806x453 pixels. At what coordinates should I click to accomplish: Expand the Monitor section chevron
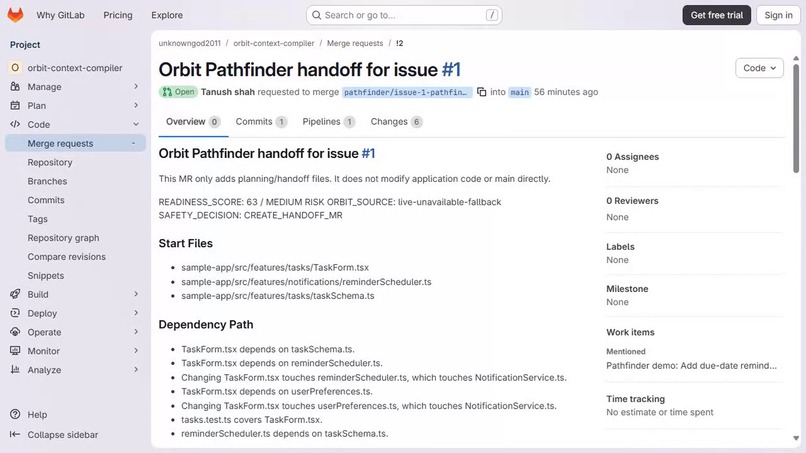[136, 351]
